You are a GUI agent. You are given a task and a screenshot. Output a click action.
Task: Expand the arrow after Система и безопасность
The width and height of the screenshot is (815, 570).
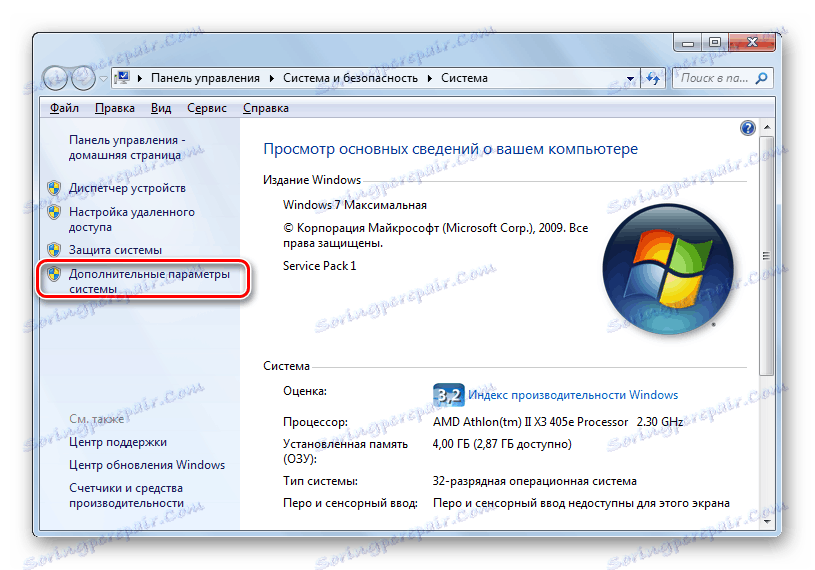430,78
